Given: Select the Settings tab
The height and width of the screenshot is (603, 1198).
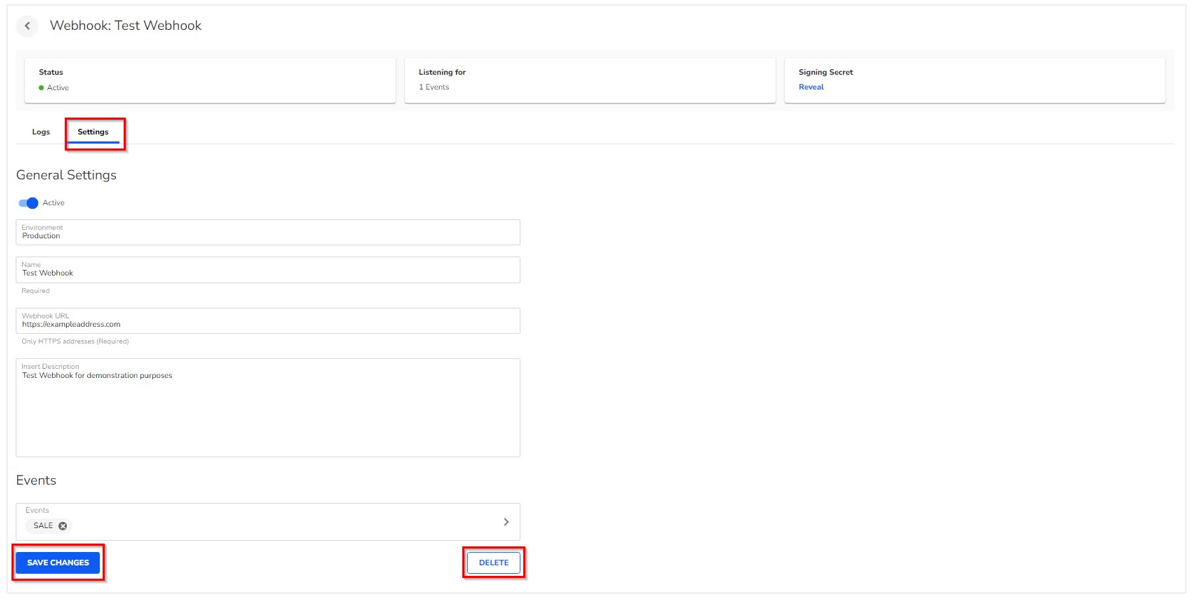Looking at the screenshot, I should [x=93, y=132].
